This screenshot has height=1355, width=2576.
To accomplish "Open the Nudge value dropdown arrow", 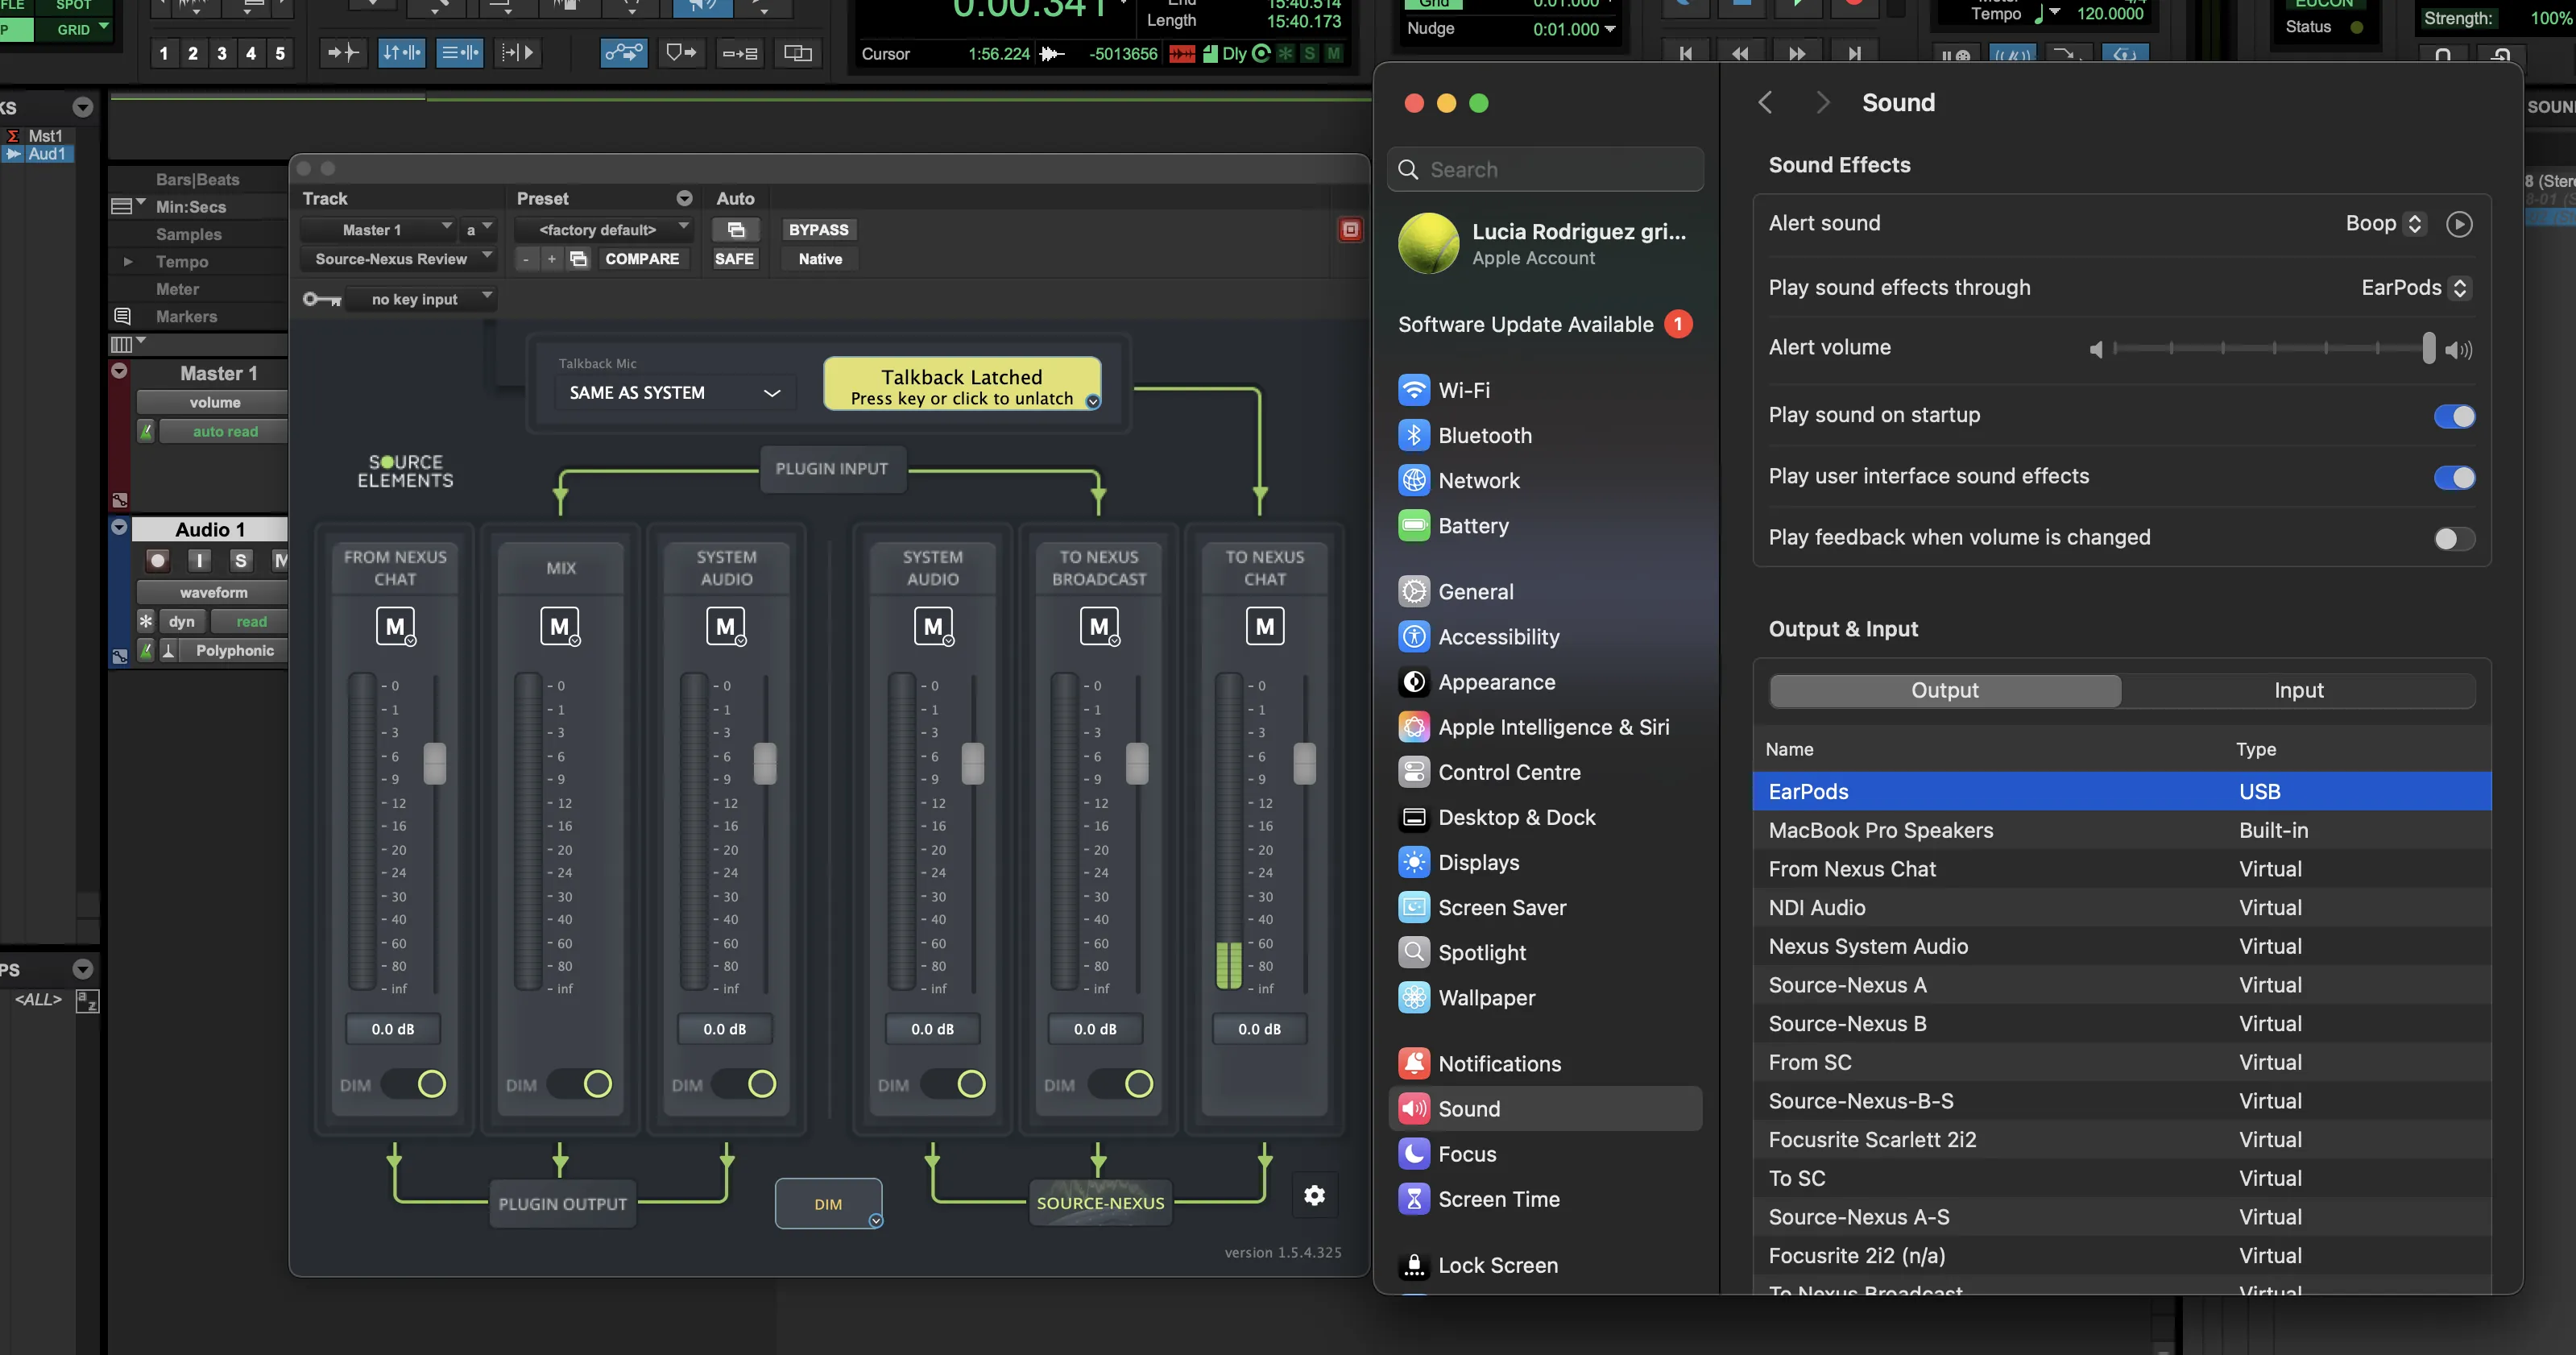I will pyautogui.click(x=1610, y=29).
